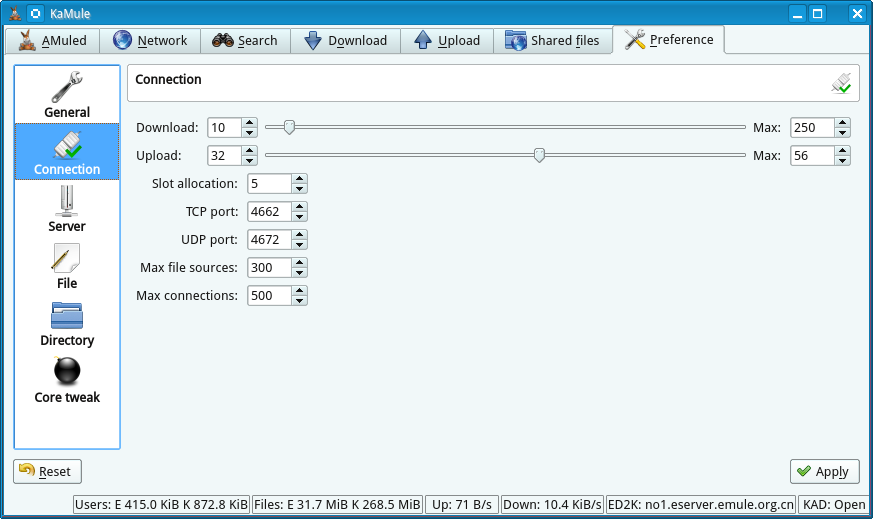This screenshot has width=873, height=519.
Task: Decrease the Max connections value
Action: click(300, 300)
